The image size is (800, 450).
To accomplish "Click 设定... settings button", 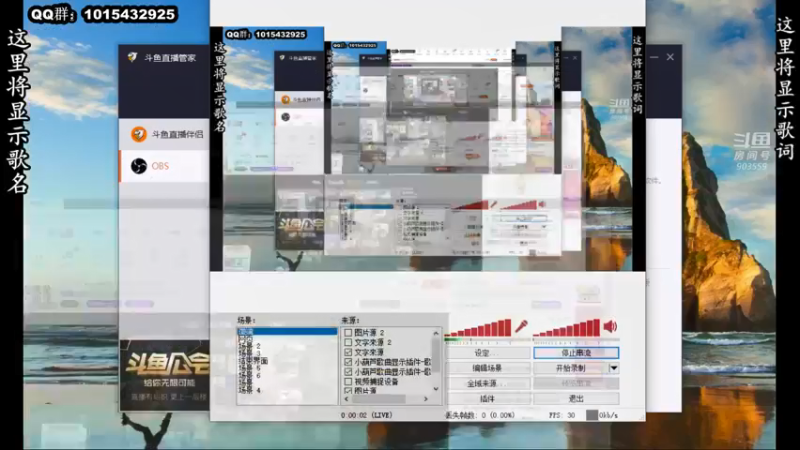I will (487, 353).
